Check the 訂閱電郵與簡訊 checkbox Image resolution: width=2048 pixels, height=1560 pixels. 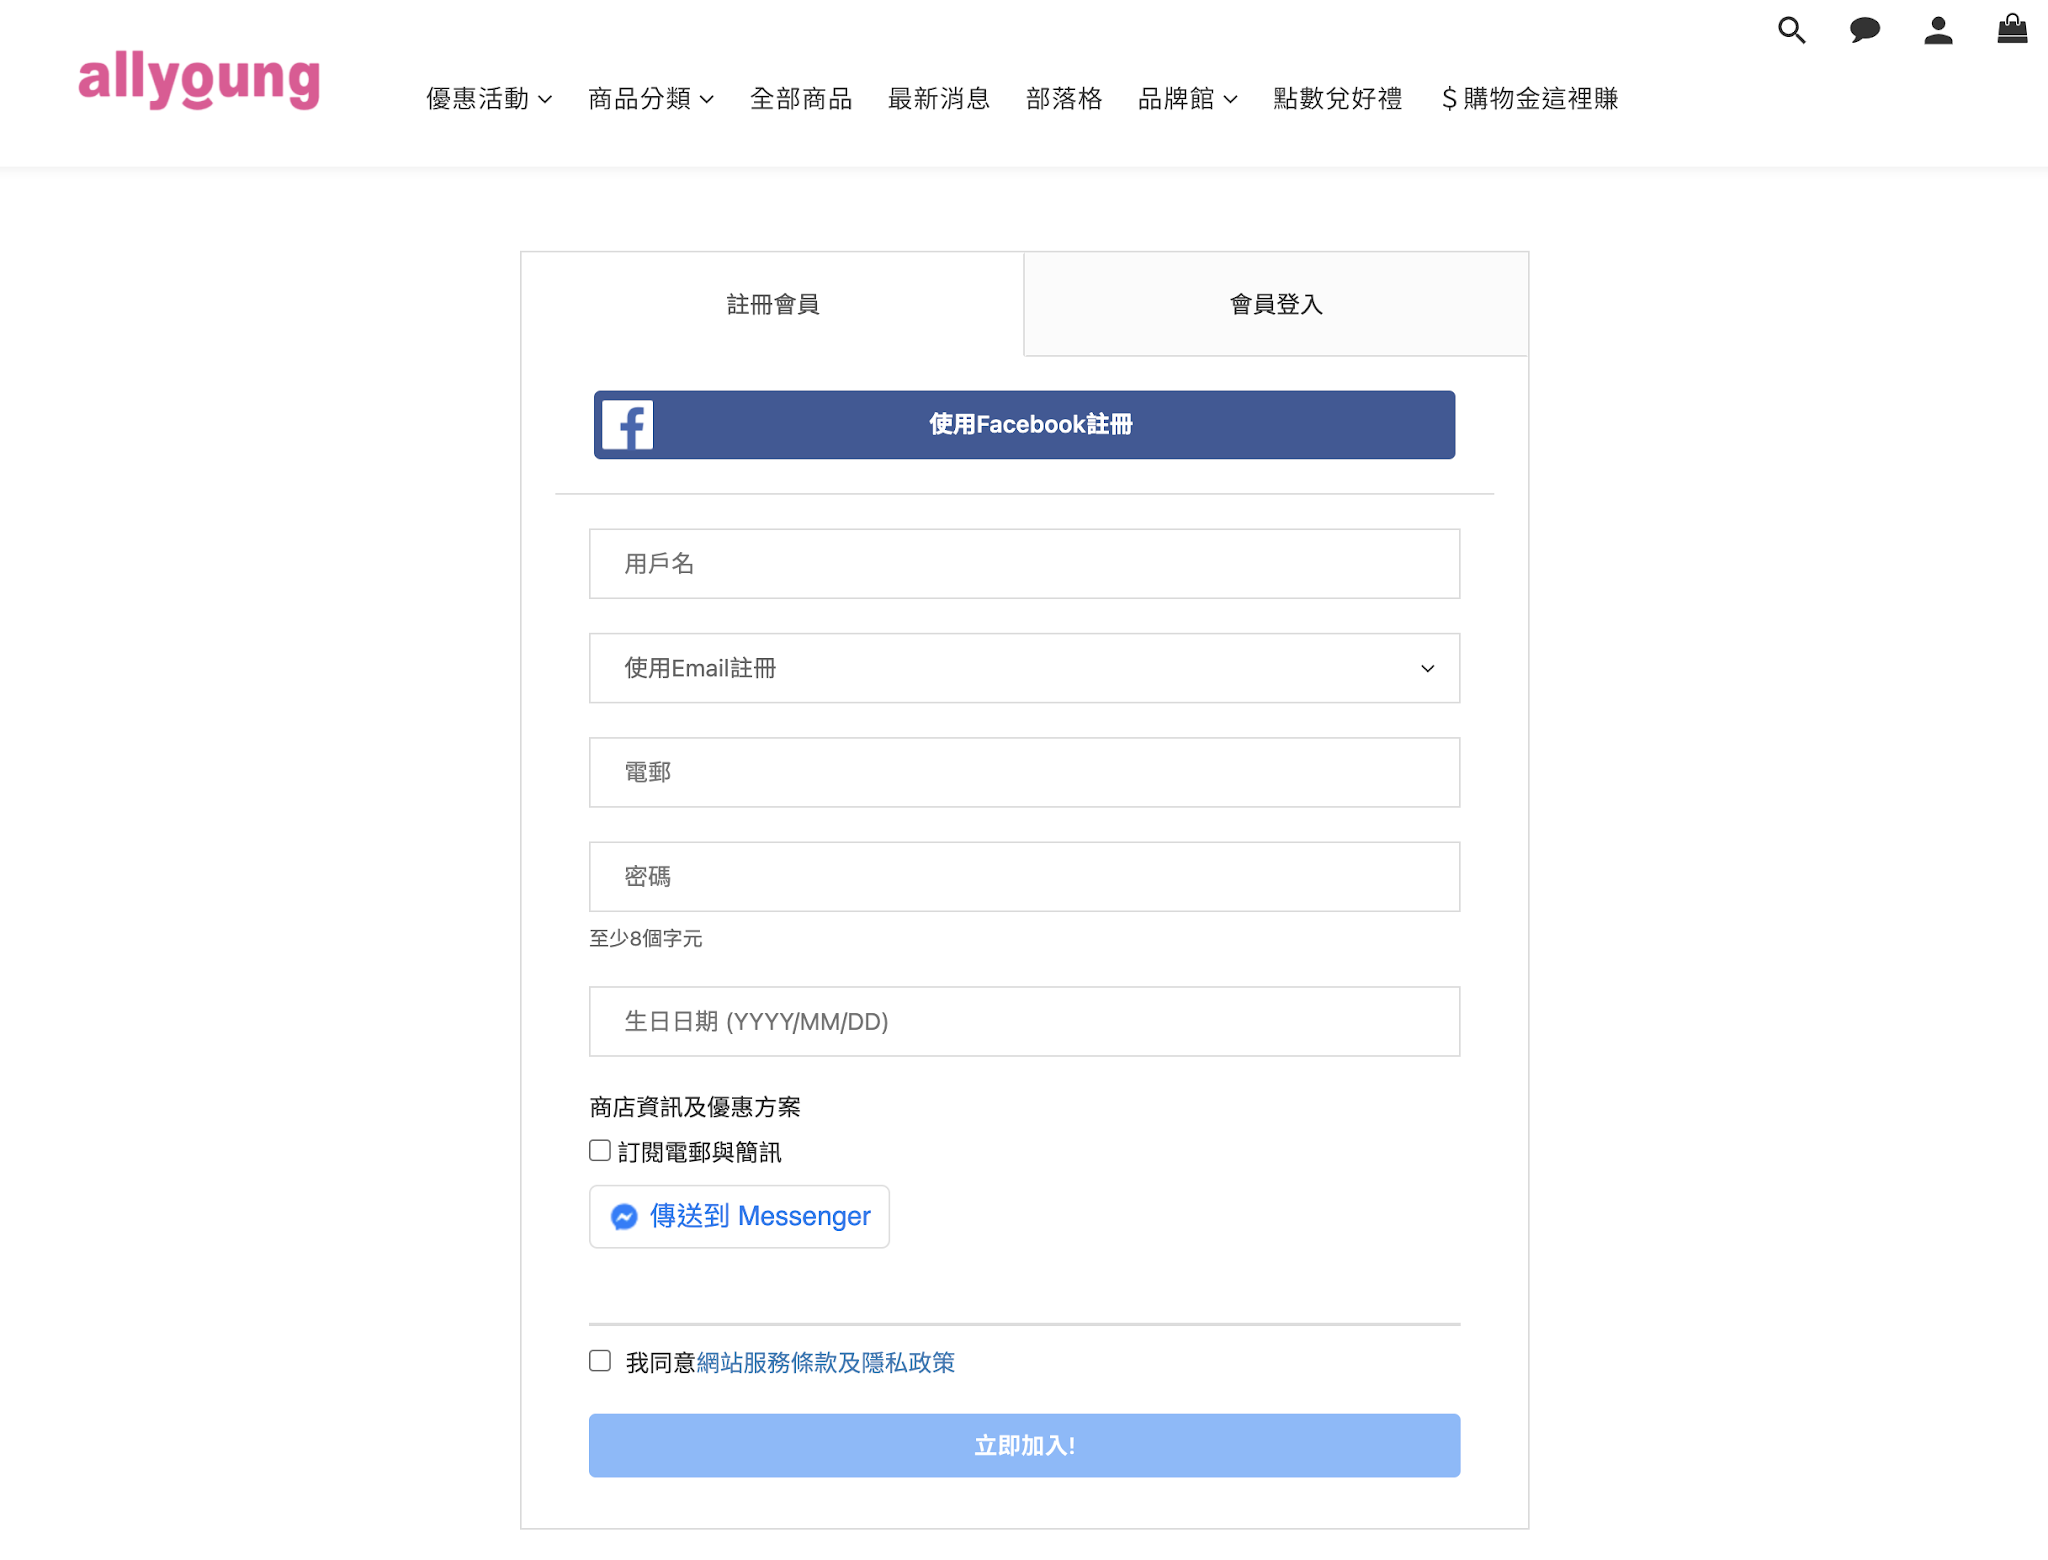(600, 1151)
